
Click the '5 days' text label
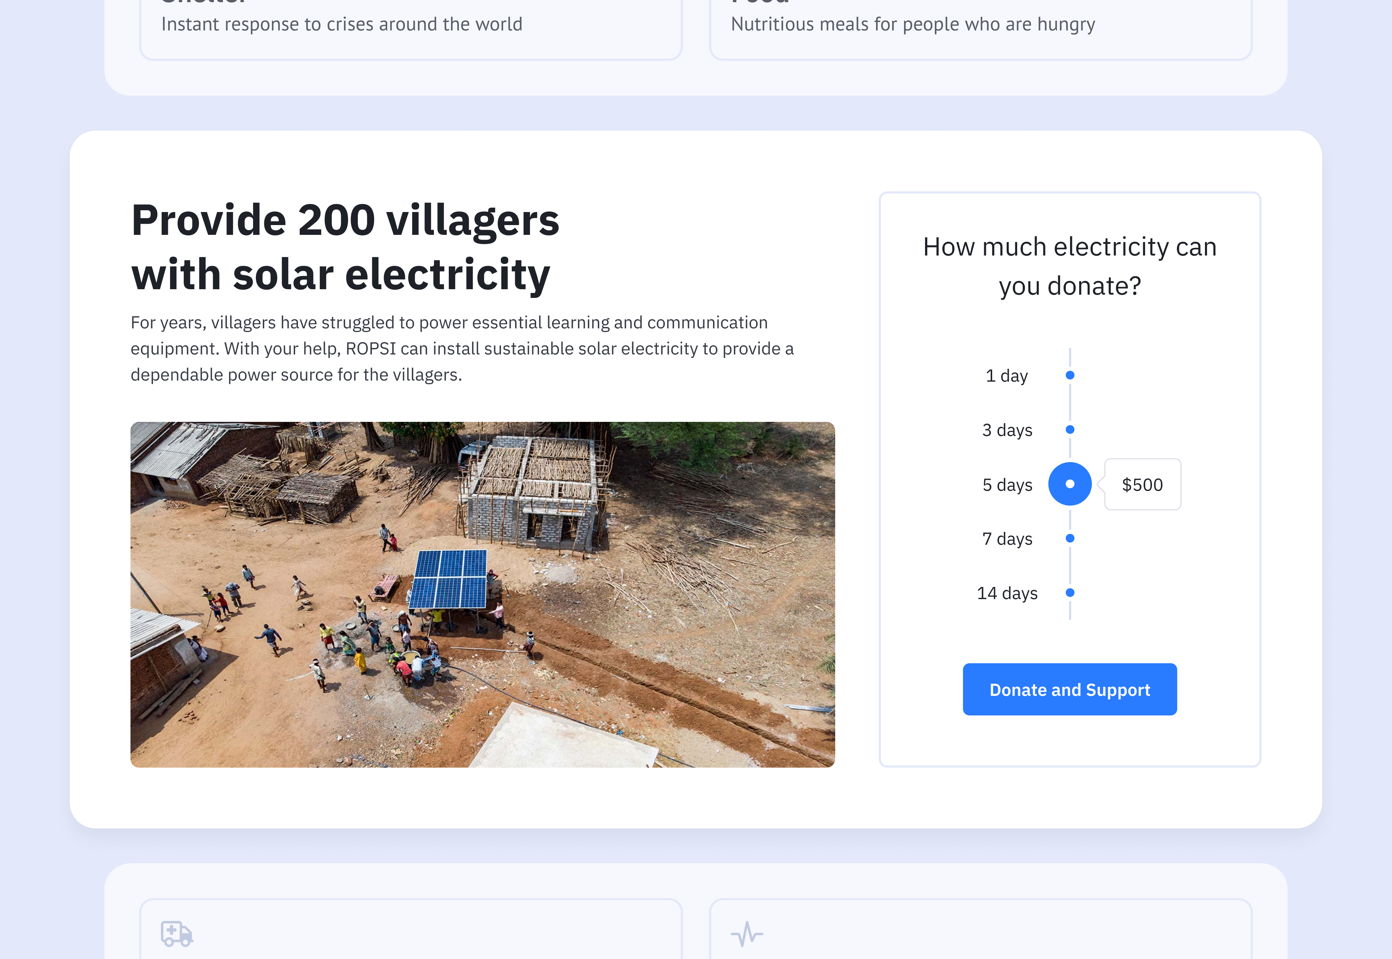tap(1006, 484)
